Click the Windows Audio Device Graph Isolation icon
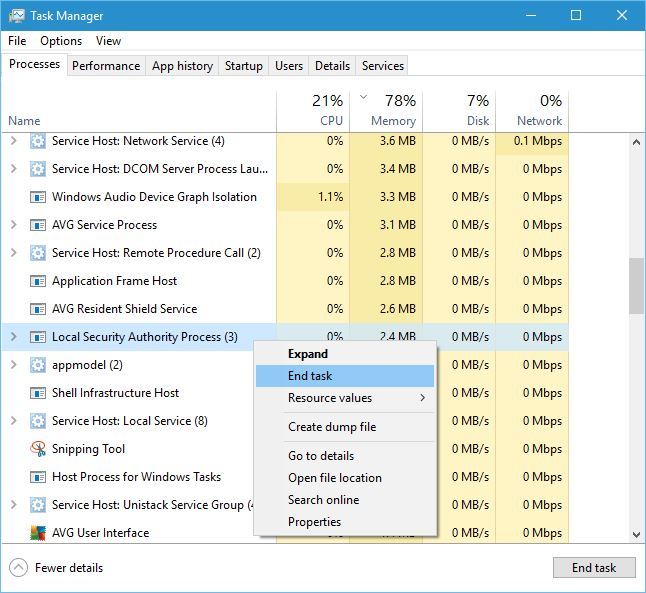 pyautogui.click(x=38, y=197)
